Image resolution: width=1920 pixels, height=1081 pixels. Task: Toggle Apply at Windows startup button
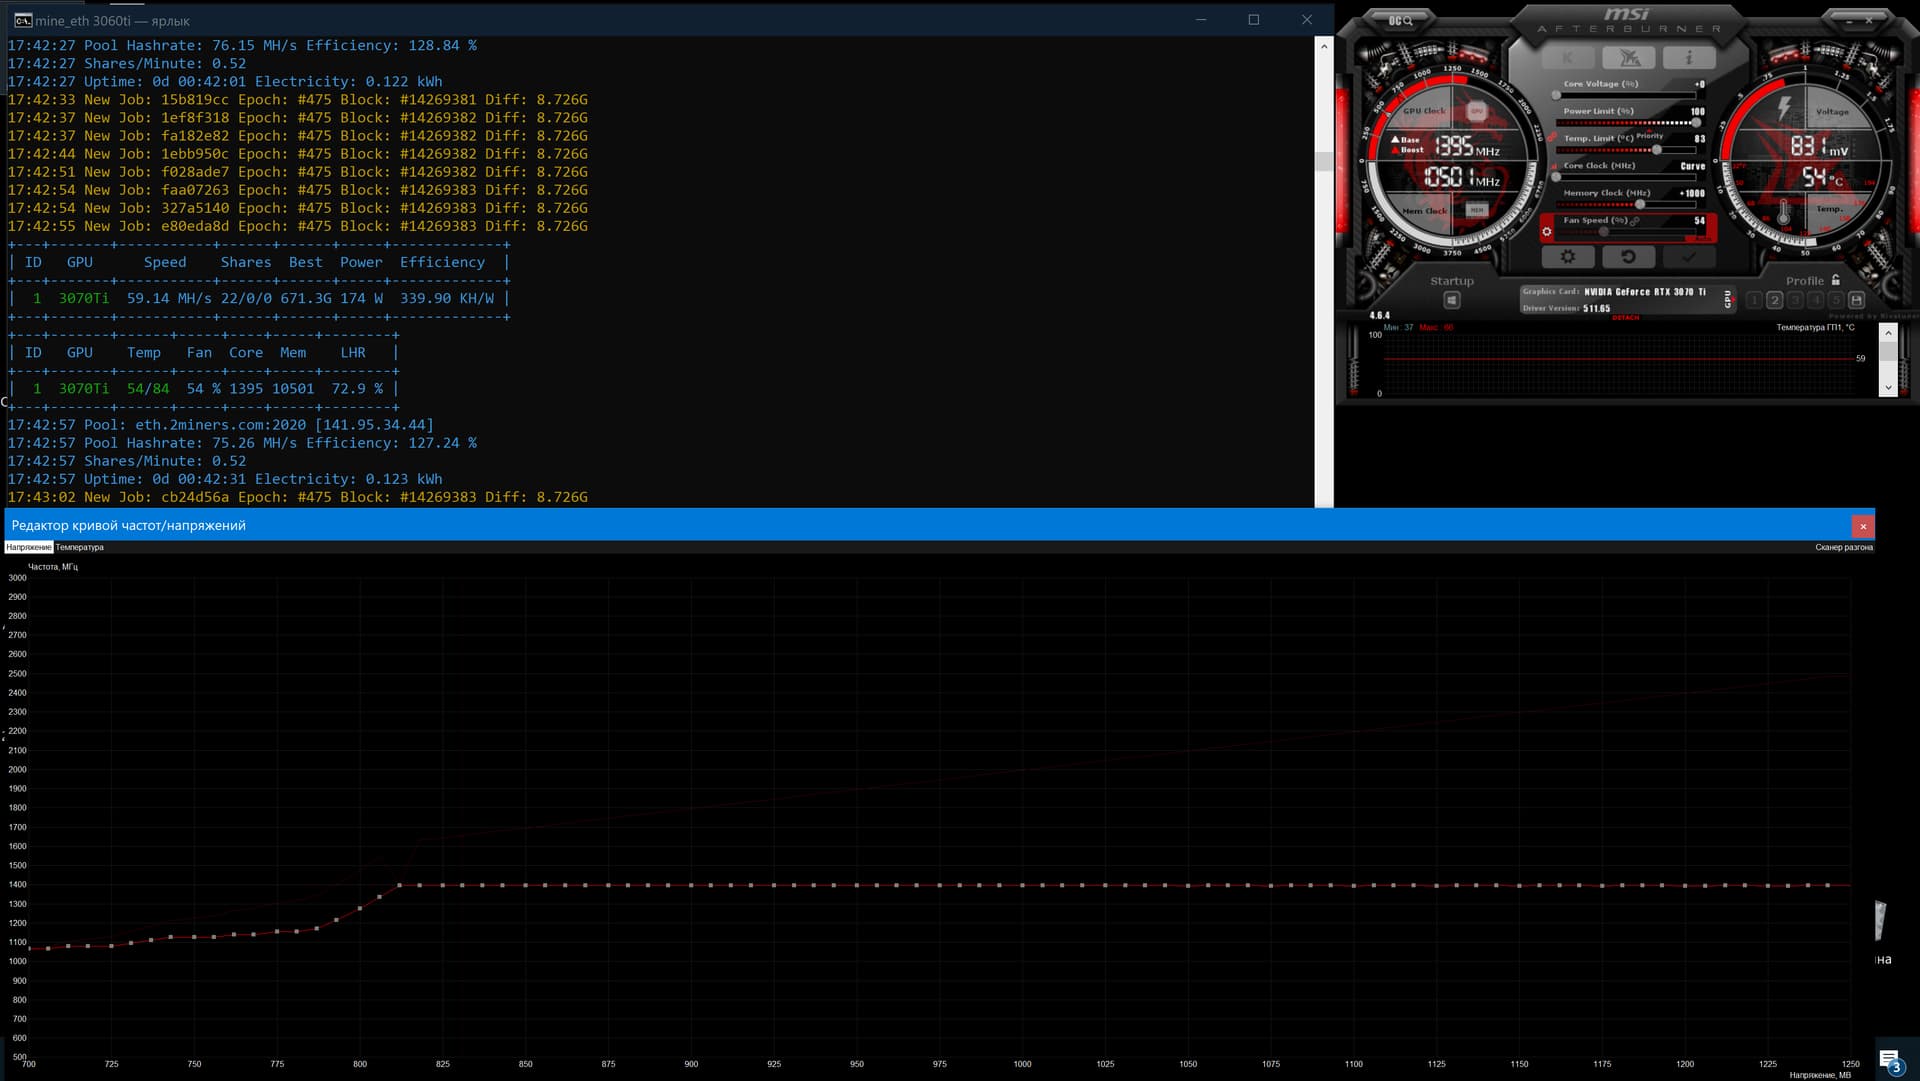point(1452,300)
